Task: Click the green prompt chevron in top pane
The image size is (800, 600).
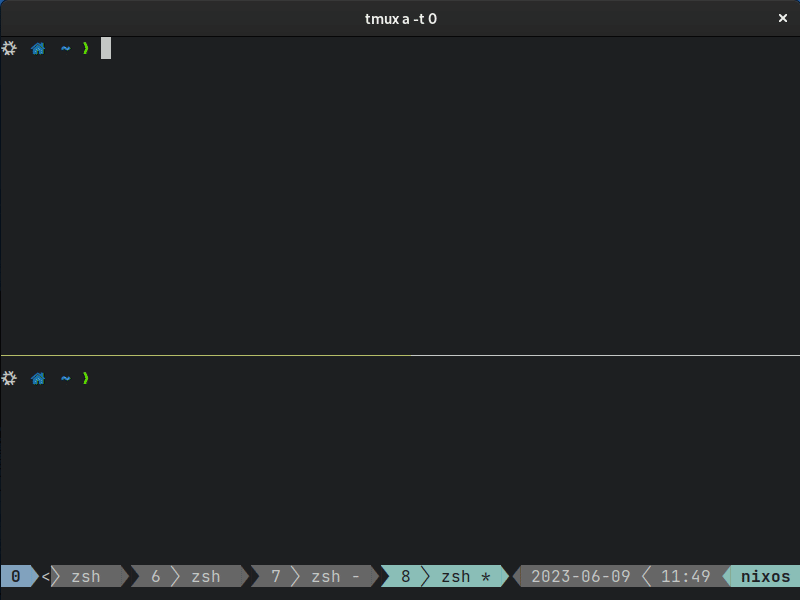Action: coord(85,48)
